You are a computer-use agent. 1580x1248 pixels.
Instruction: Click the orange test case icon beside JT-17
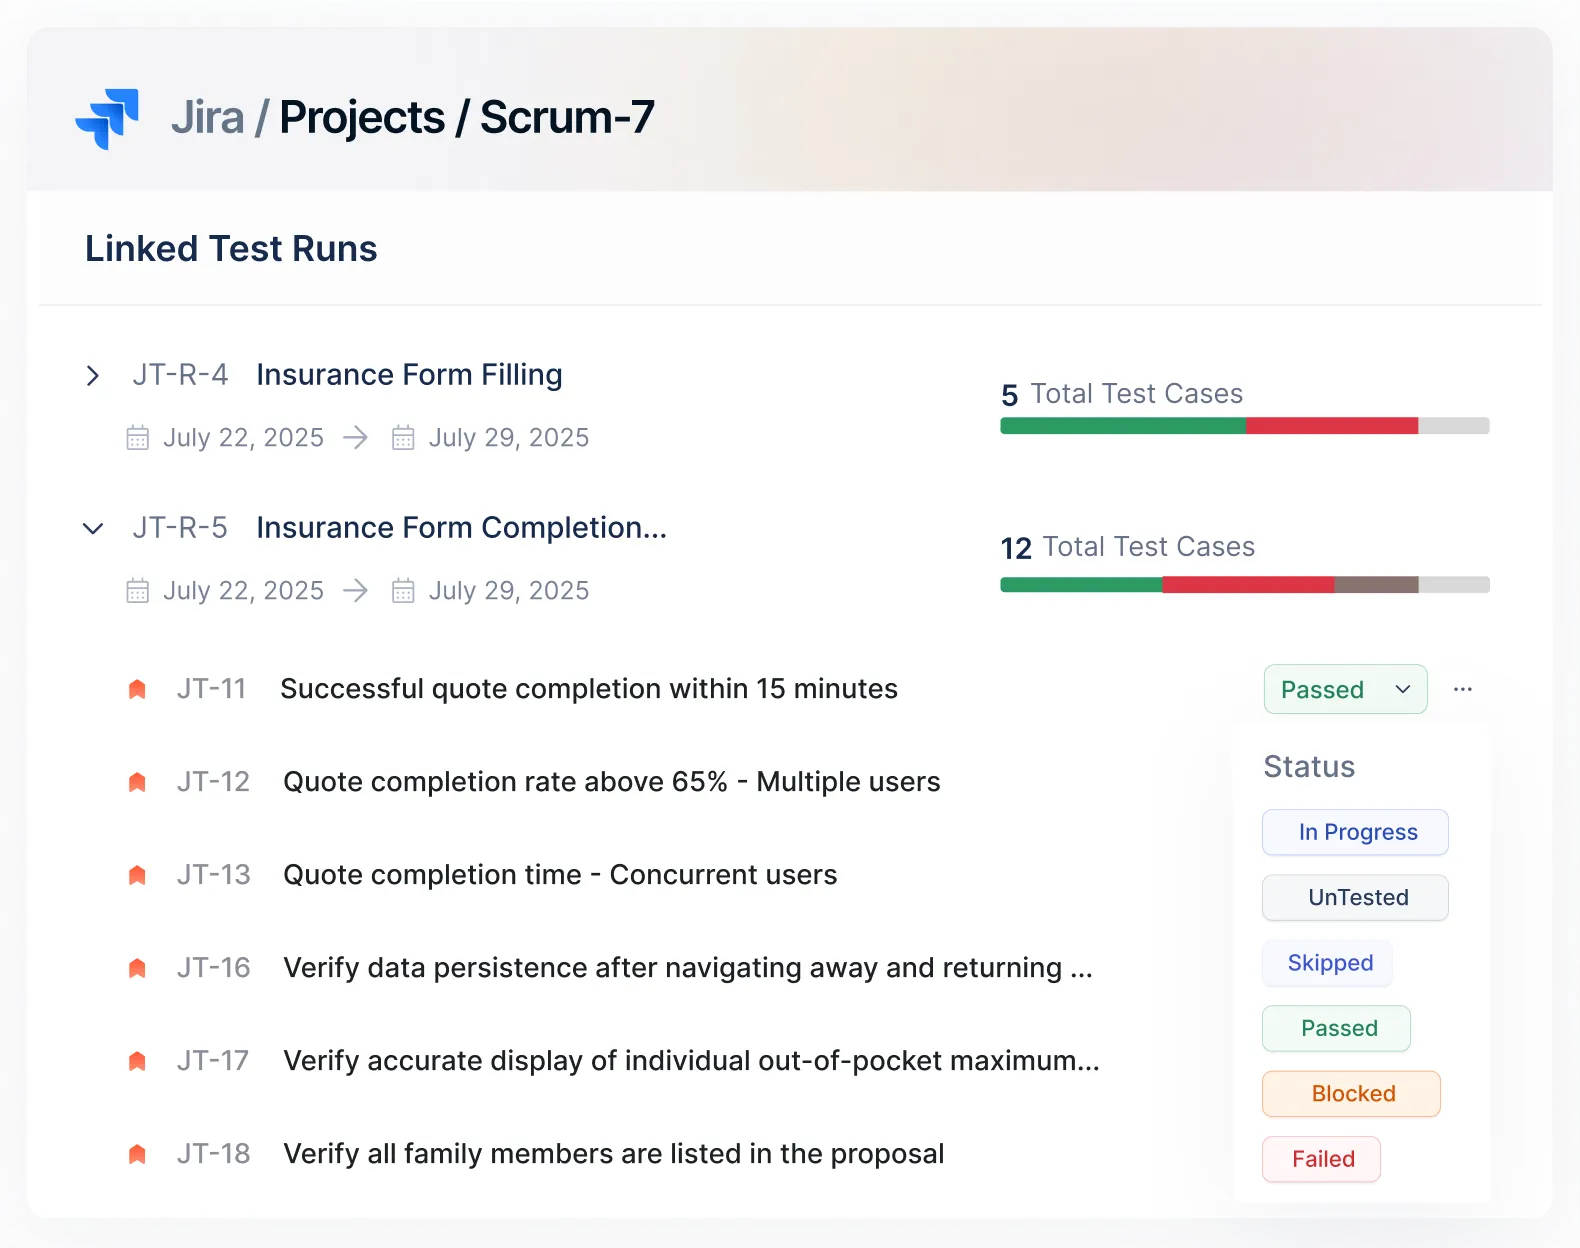pyautogui.click(x=138, y=1061)
